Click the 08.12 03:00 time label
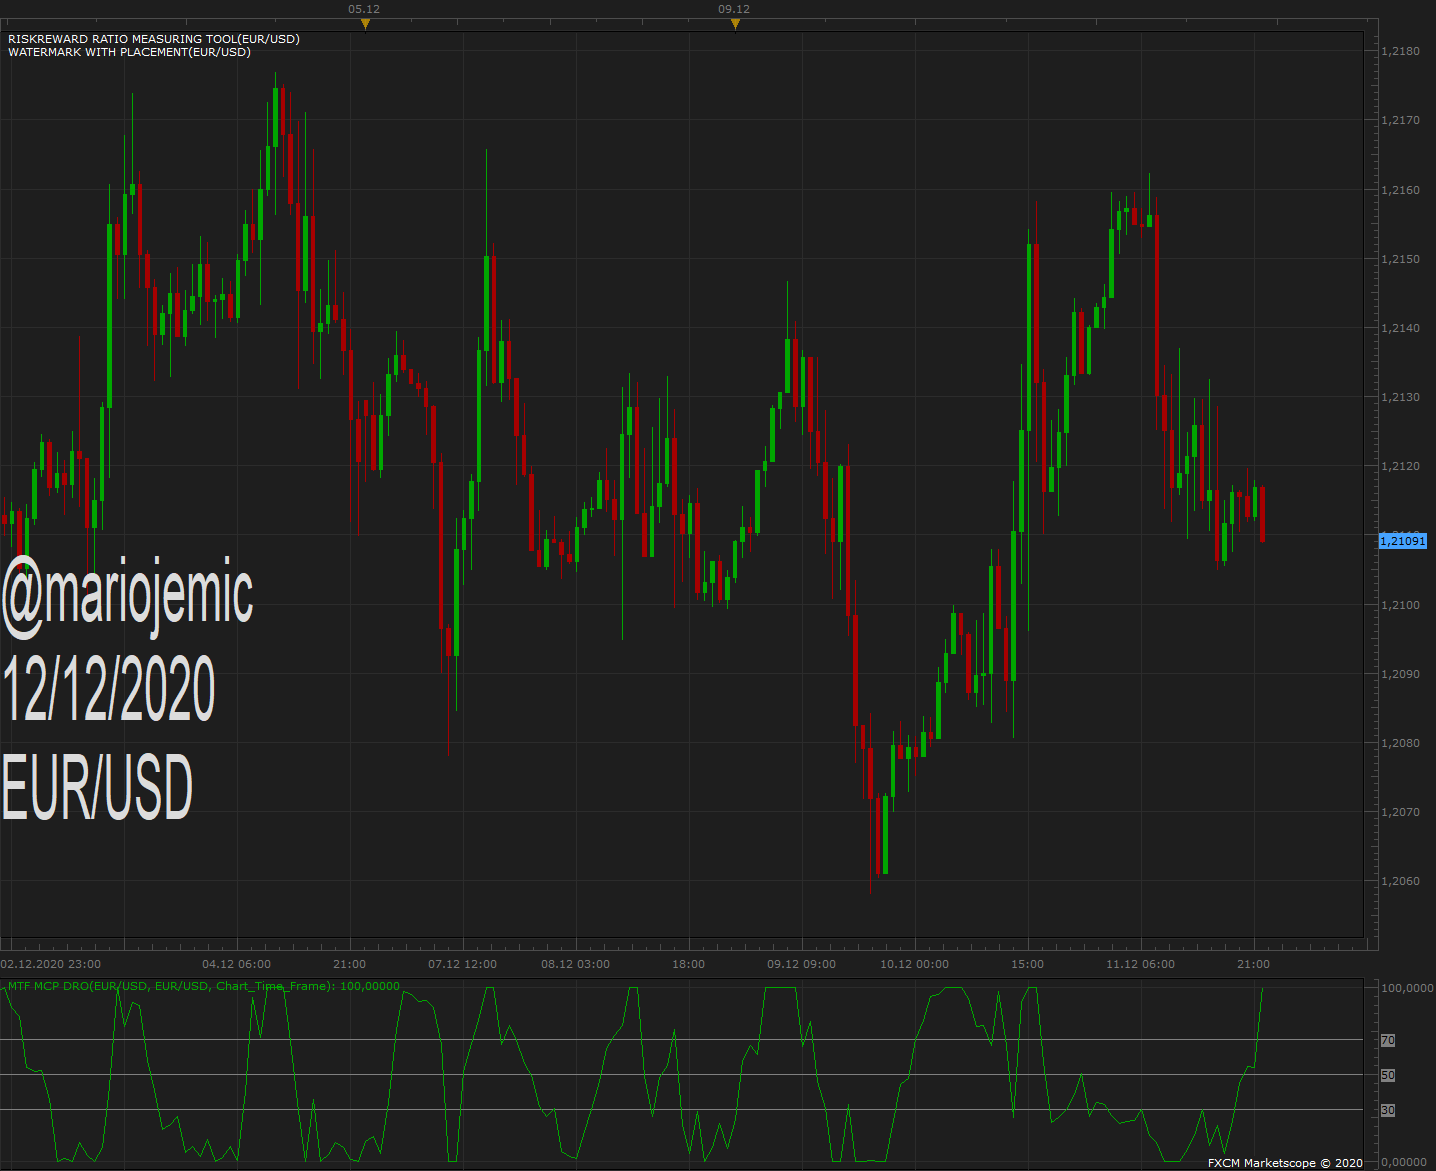Screen dimensions: 1436x1171 (x=576, y=964)
